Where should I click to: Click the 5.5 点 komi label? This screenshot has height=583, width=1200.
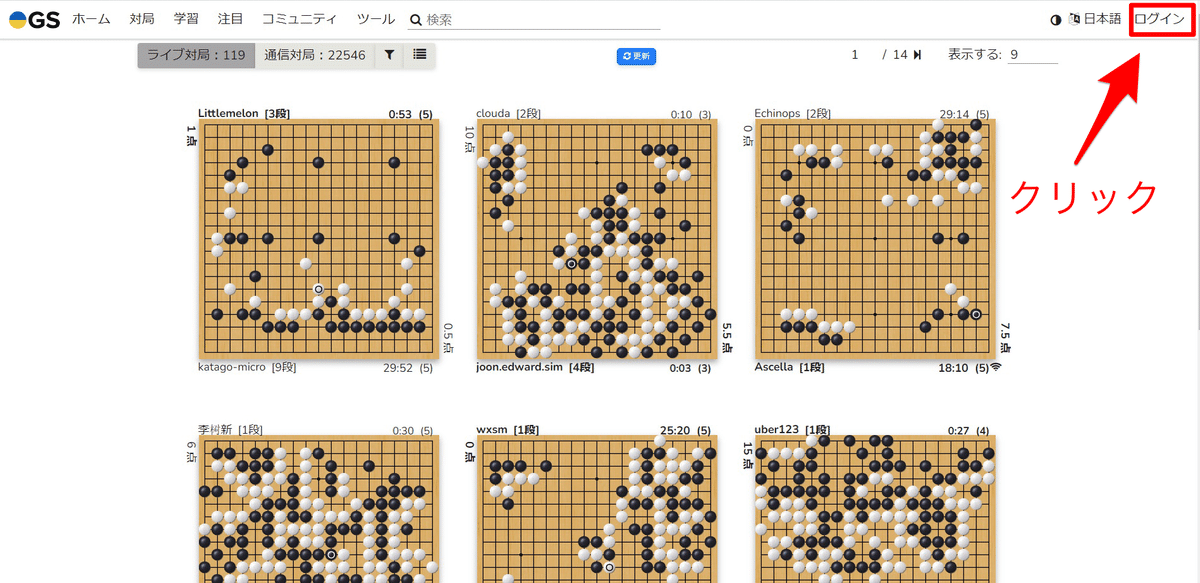point(727,338)
